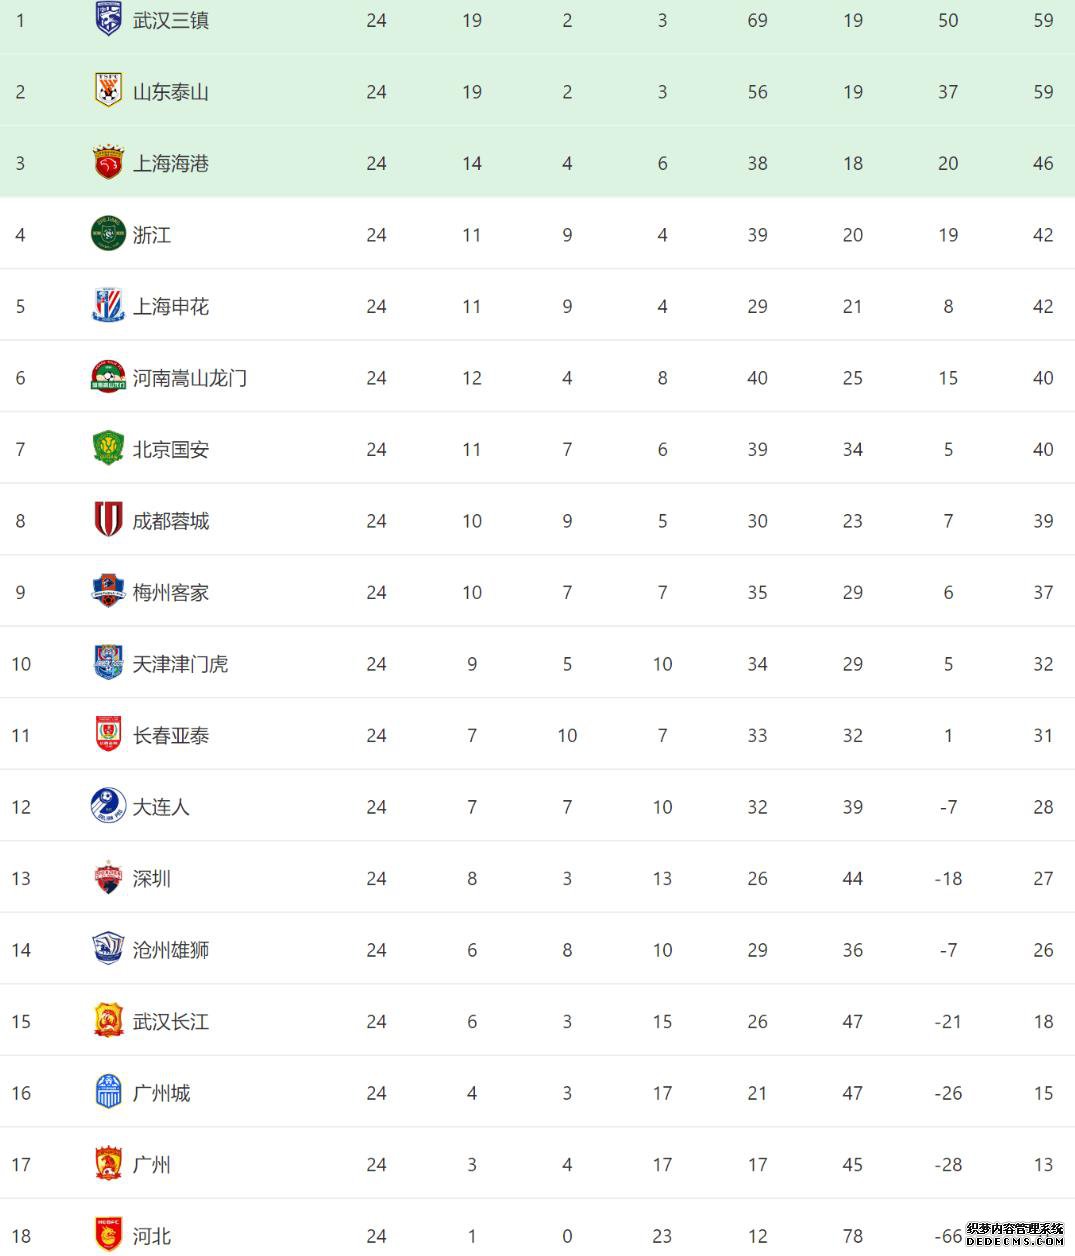Select the 河北 team name
The image size is (1075, 1256).
point(152,1236)
